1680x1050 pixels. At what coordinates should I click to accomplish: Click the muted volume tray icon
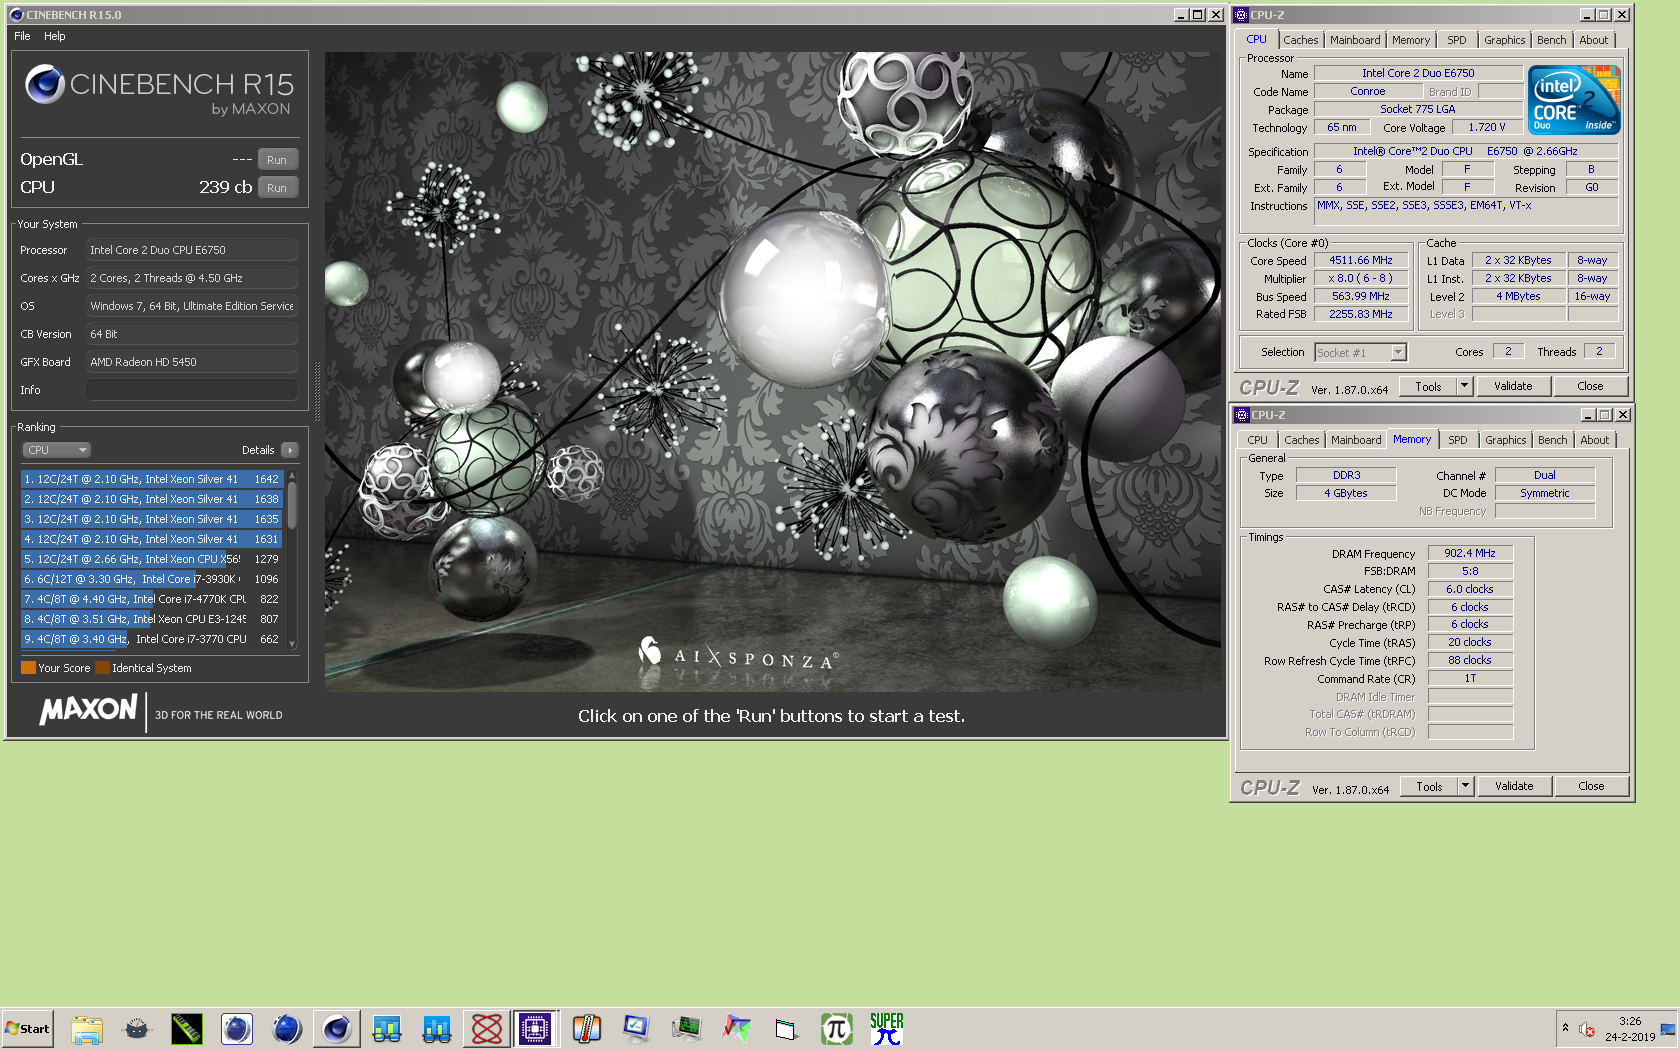coord(1587,1029)
